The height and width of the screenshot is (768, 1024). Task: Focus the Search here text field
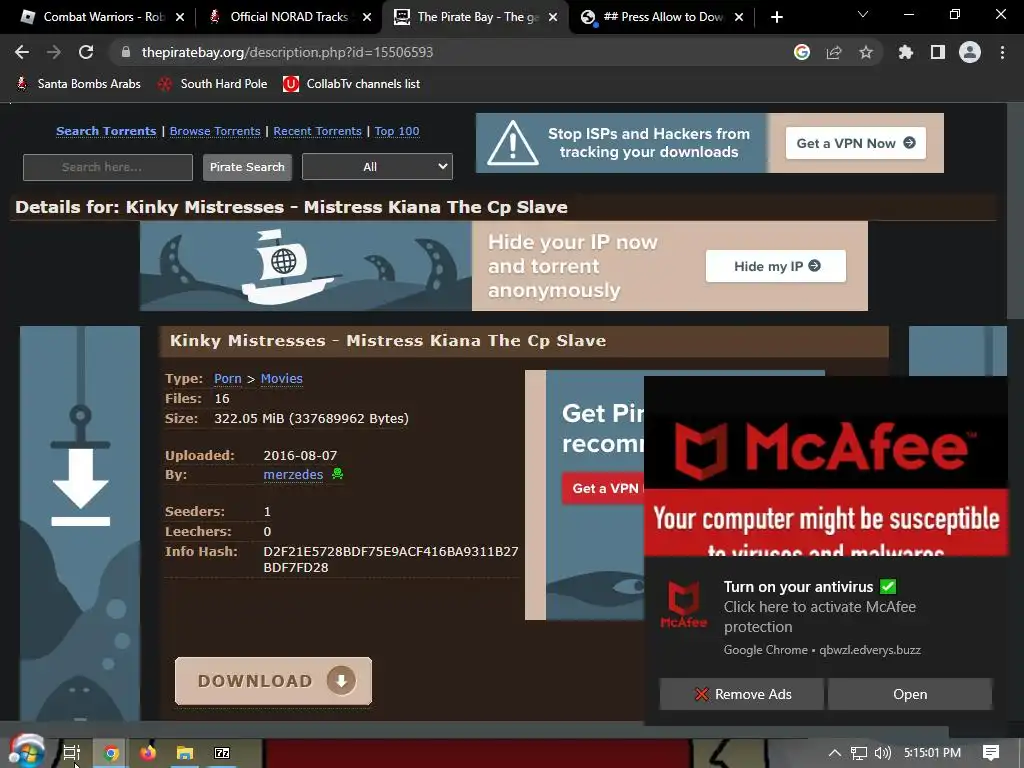click(x=108, y=167)
